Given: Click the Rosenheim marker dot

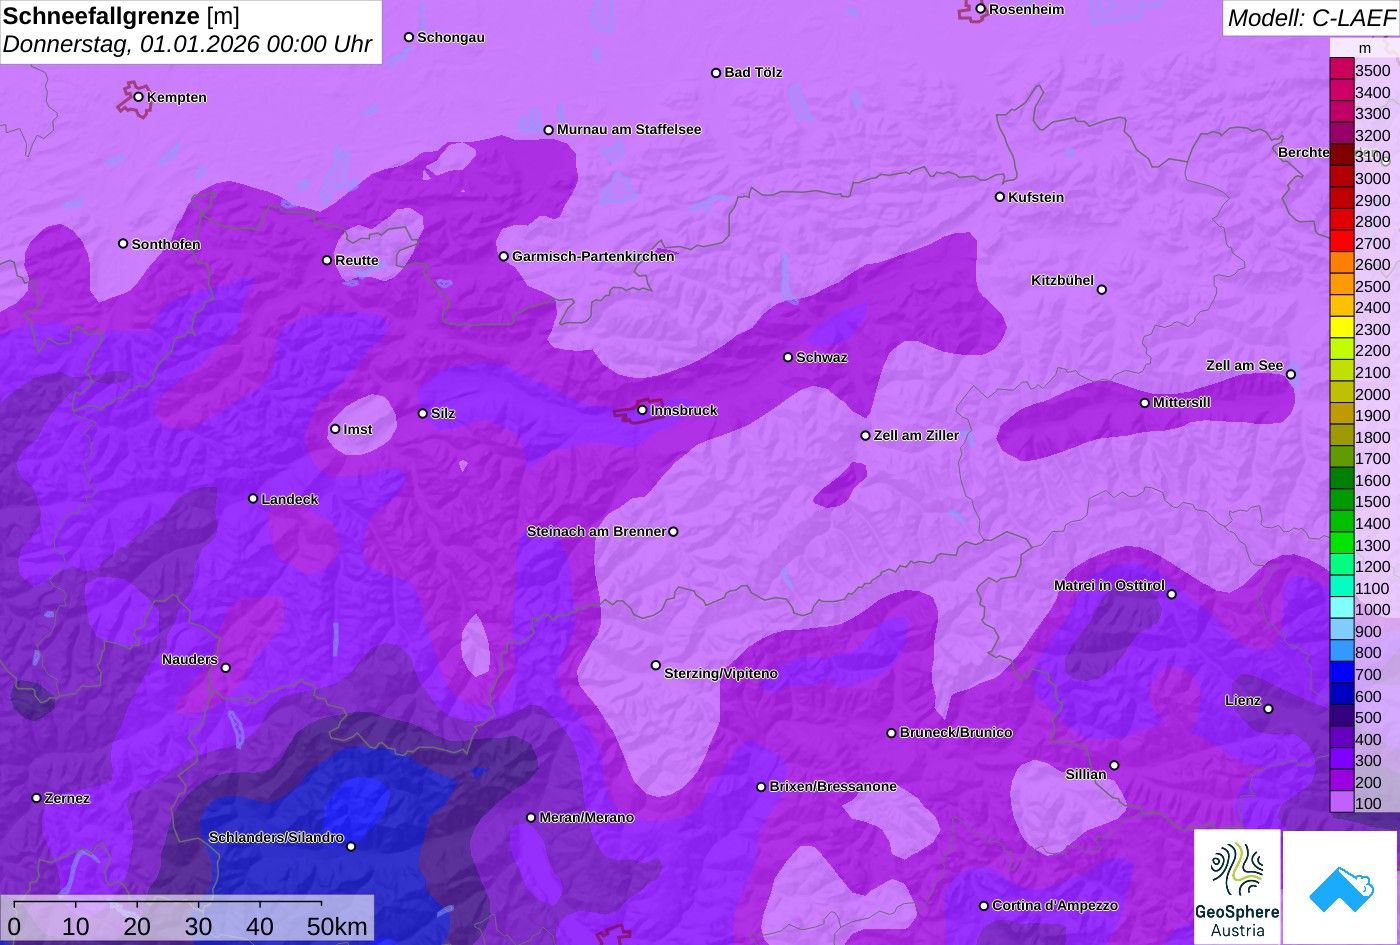Looking at the screenshot, I should [x=981, y=9].
